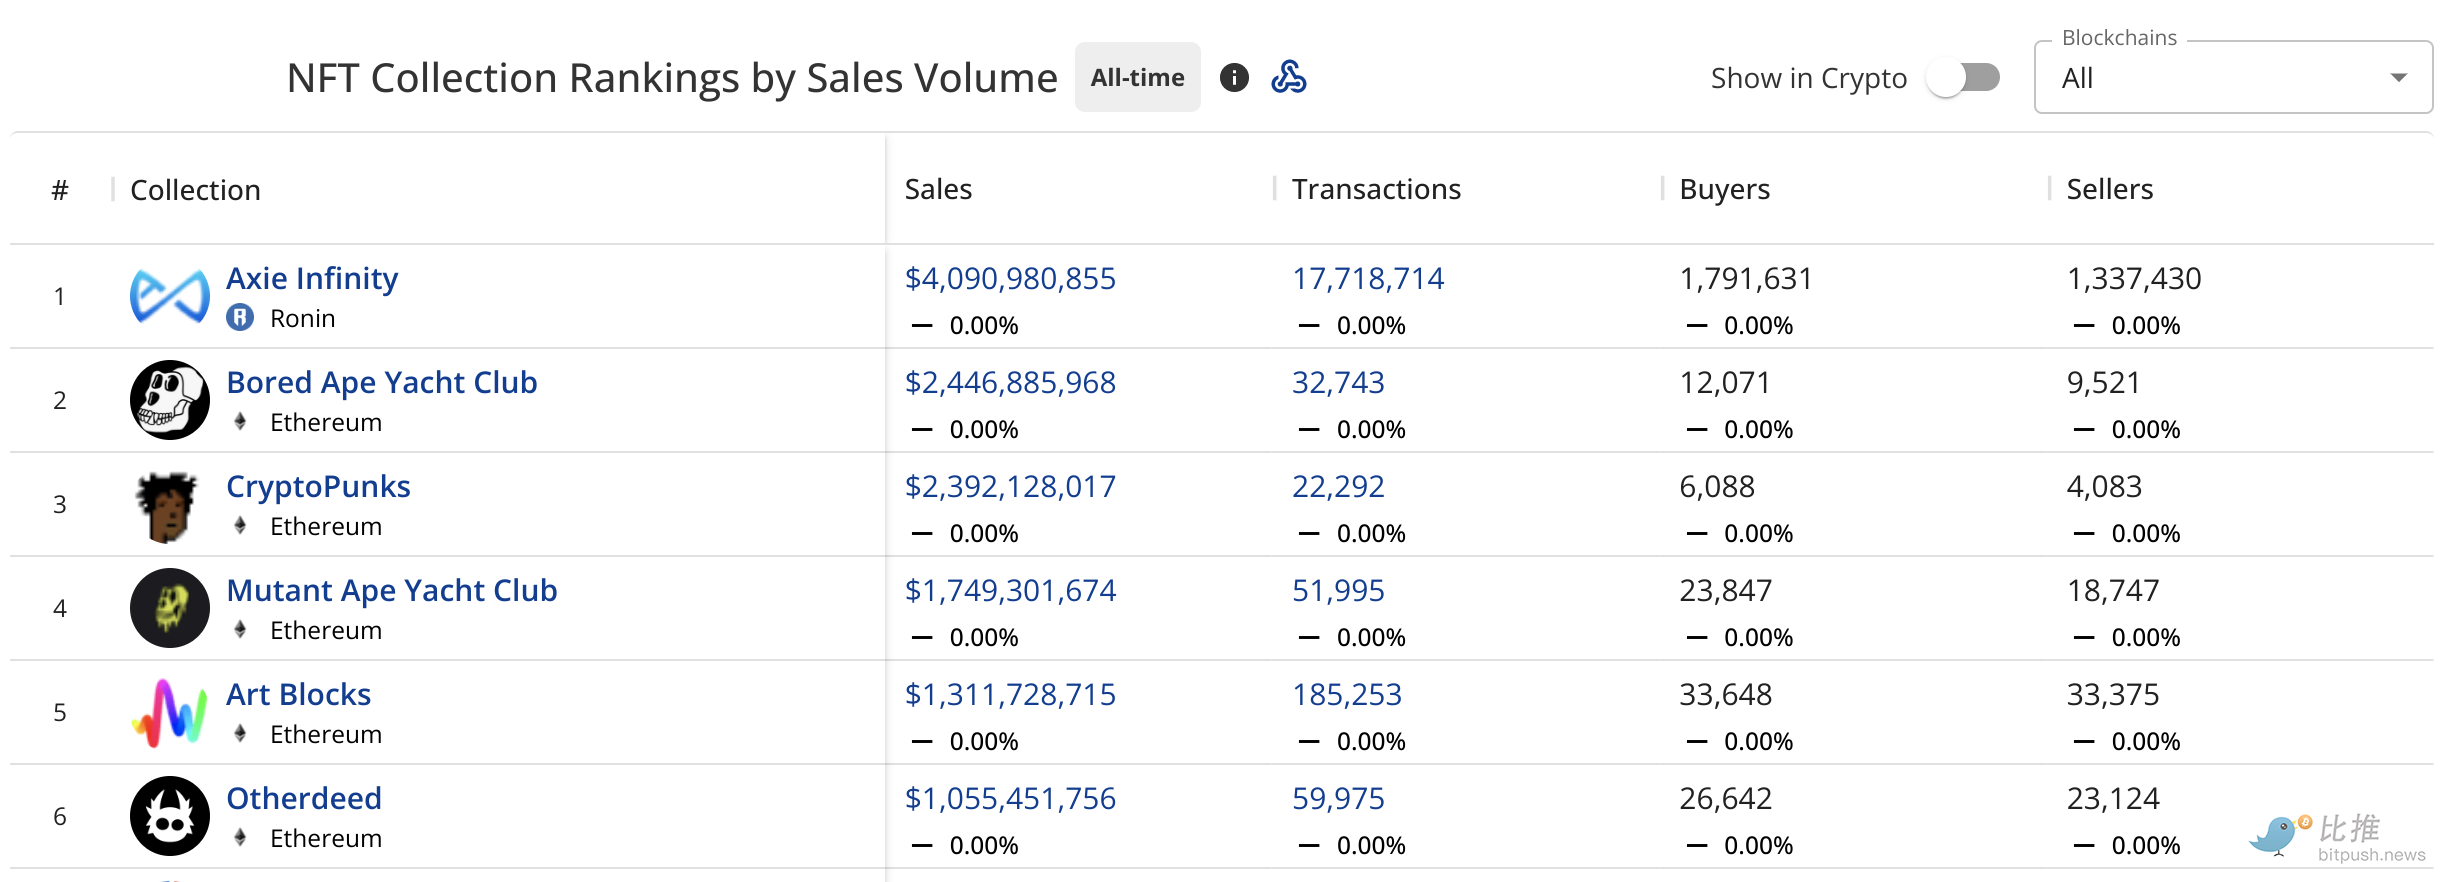Select the sellers value 1,337,430
Viewport: 2446px width, 882px height.
pyautogui.click(x=2134, y=278)
